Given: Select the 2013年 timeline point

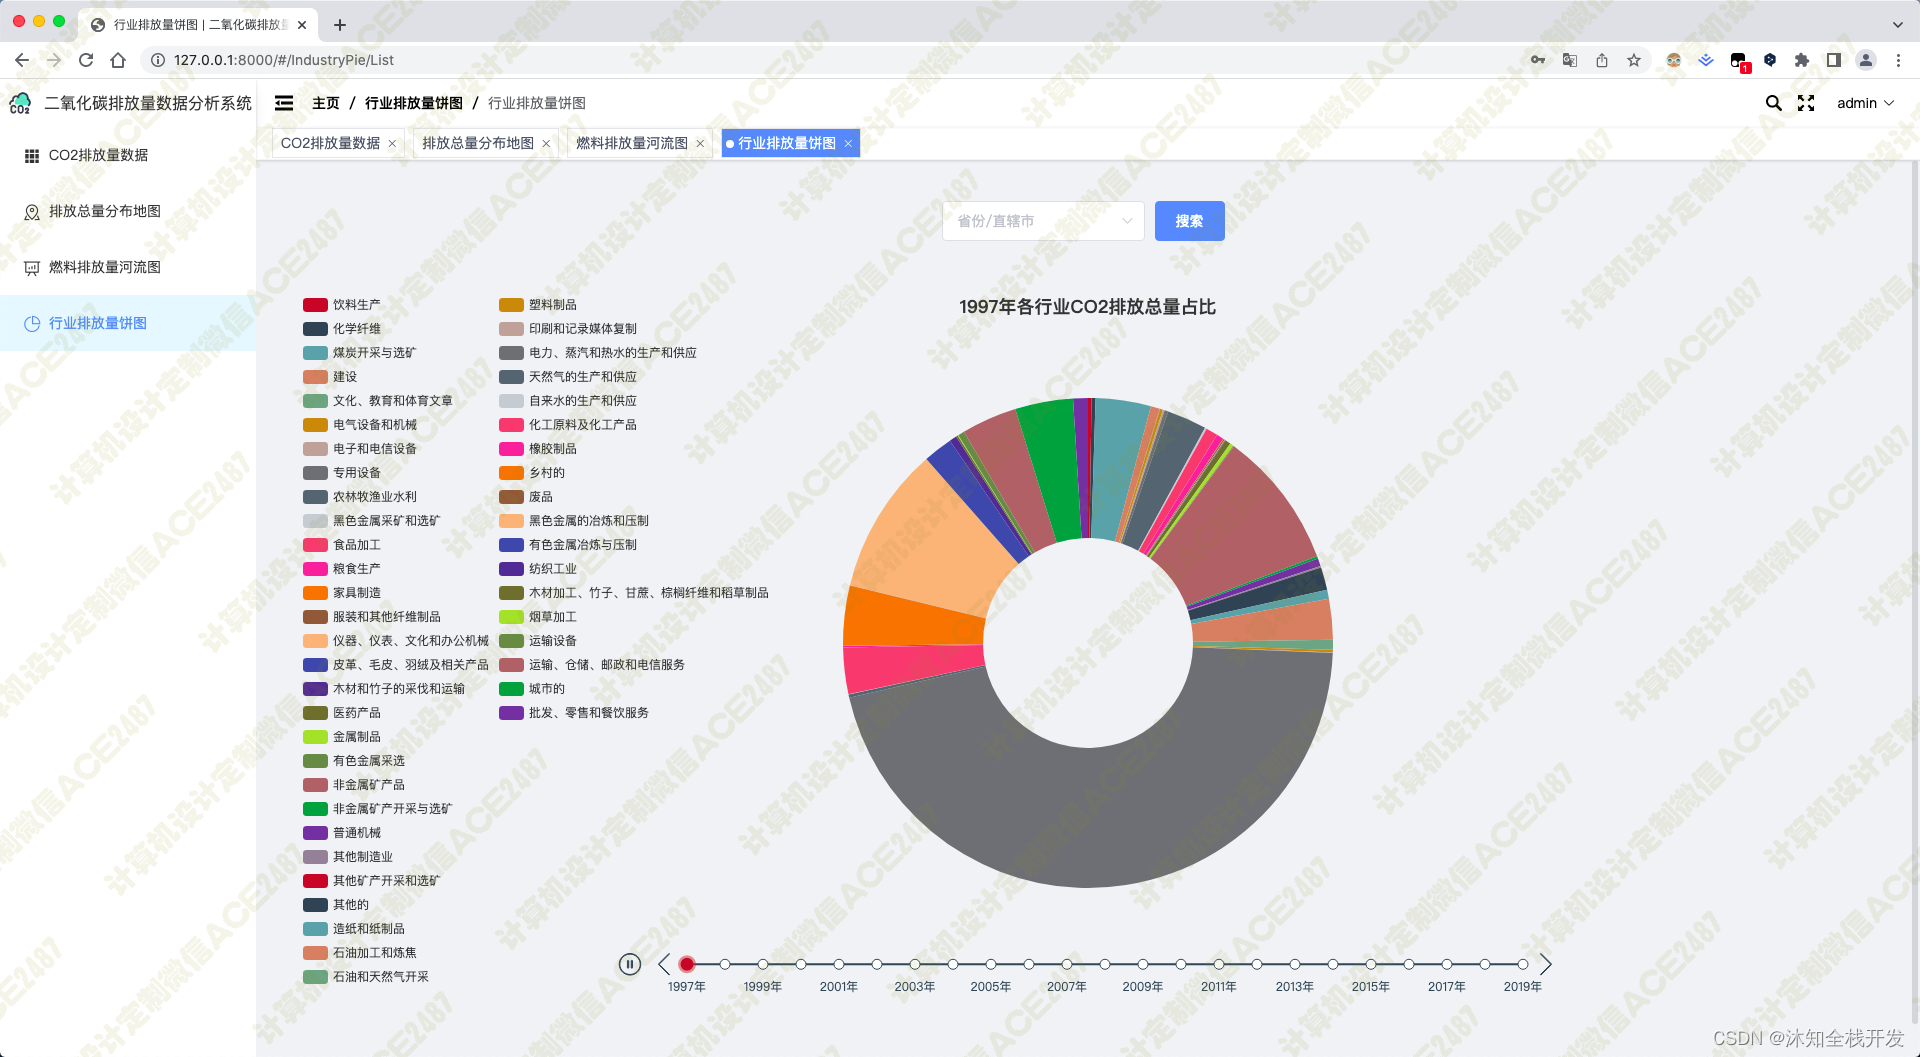Looking at the screenshot, I should tap(1295, 964).
